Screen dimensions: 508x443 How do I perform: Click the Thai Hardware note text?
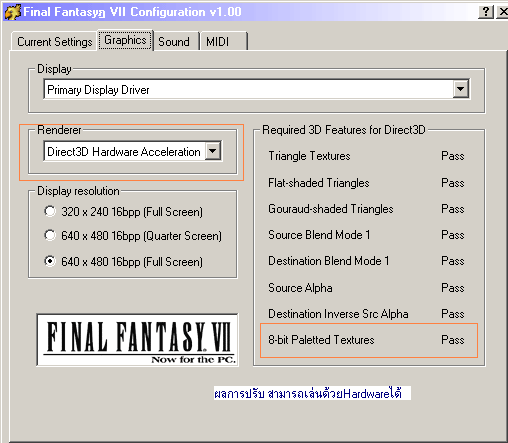[x=312, y=393]
